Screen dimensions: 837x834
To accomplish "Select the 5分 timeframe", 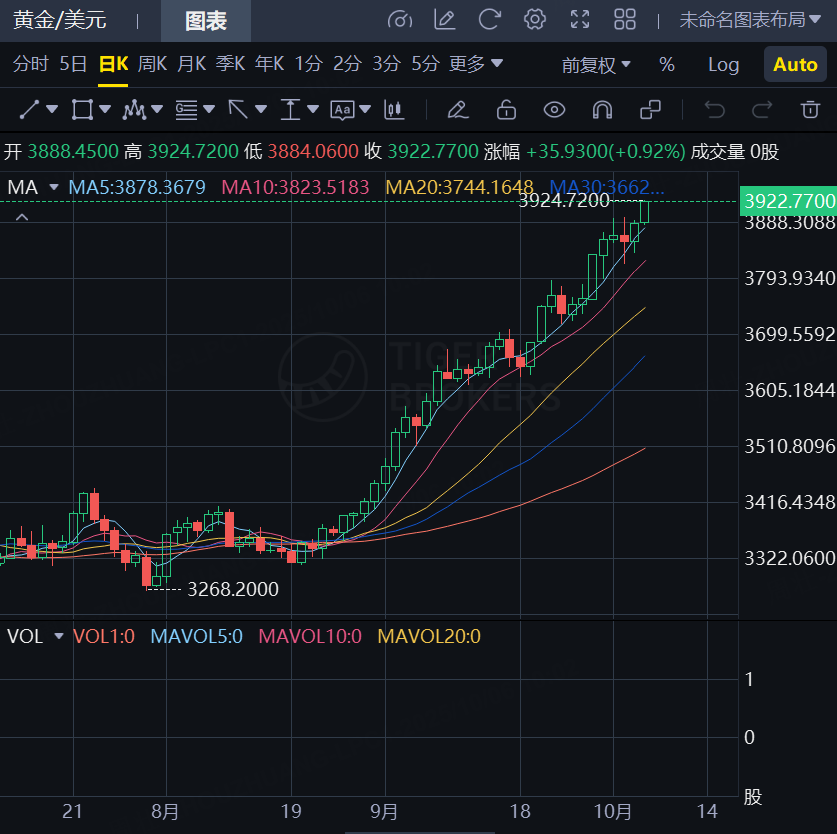I will 425,64.
